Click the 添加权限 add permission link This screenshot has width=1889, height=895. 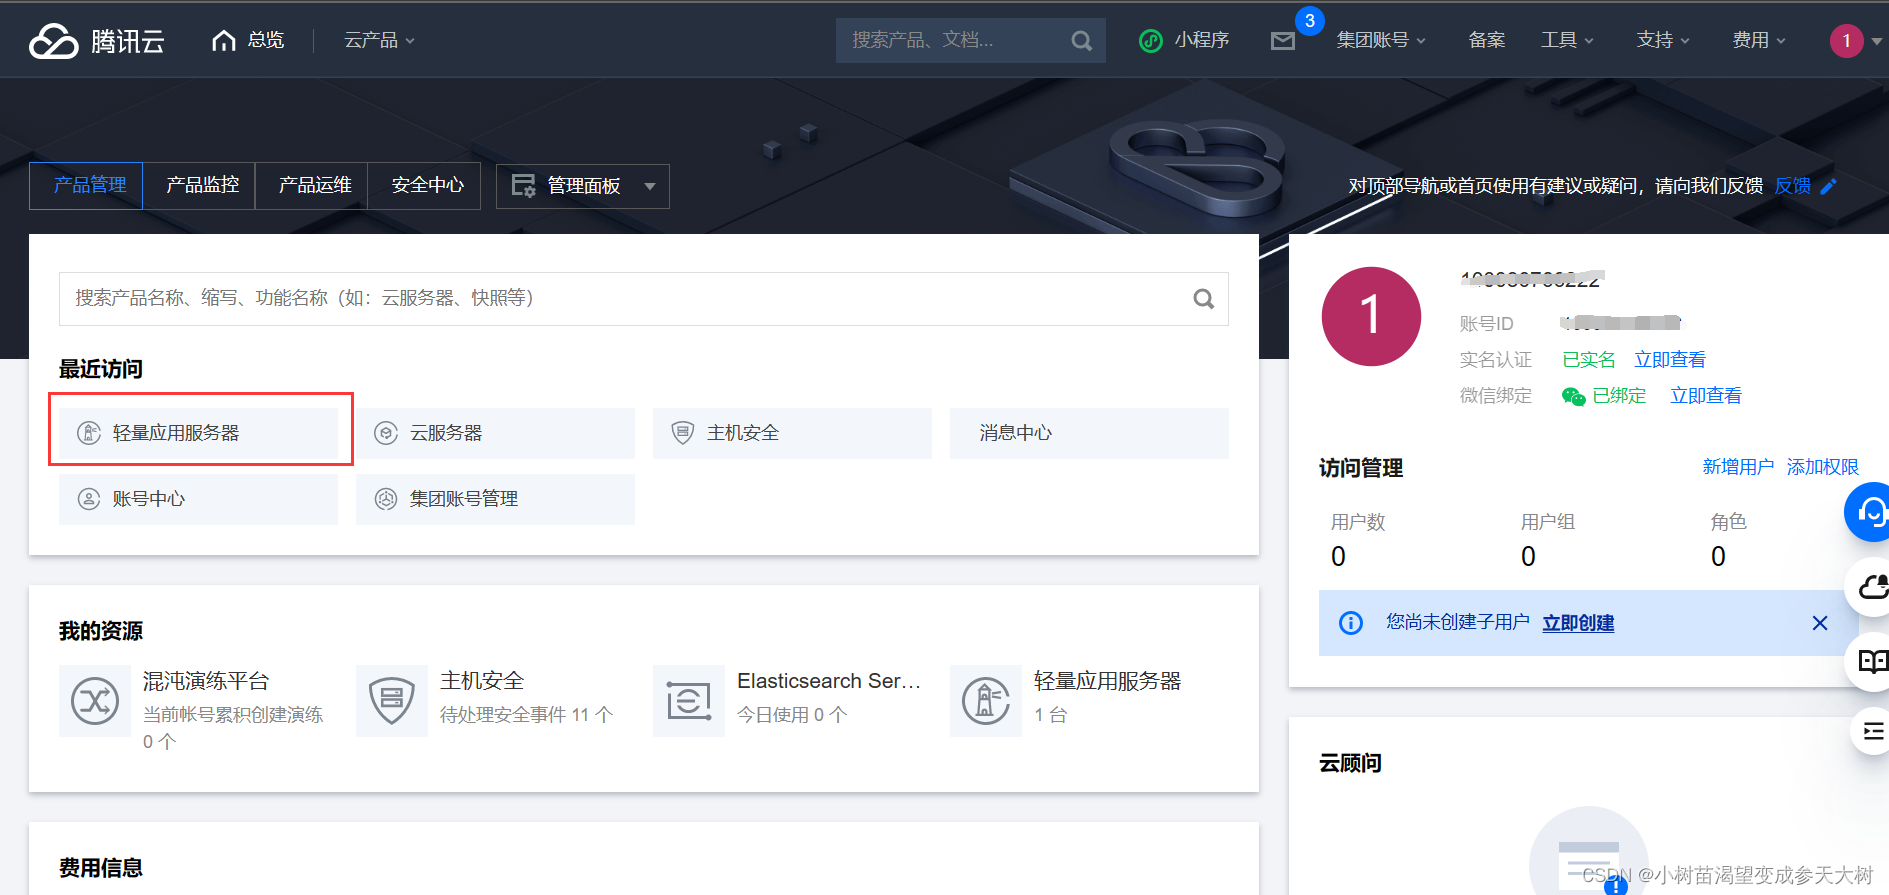click(1822, 467)
